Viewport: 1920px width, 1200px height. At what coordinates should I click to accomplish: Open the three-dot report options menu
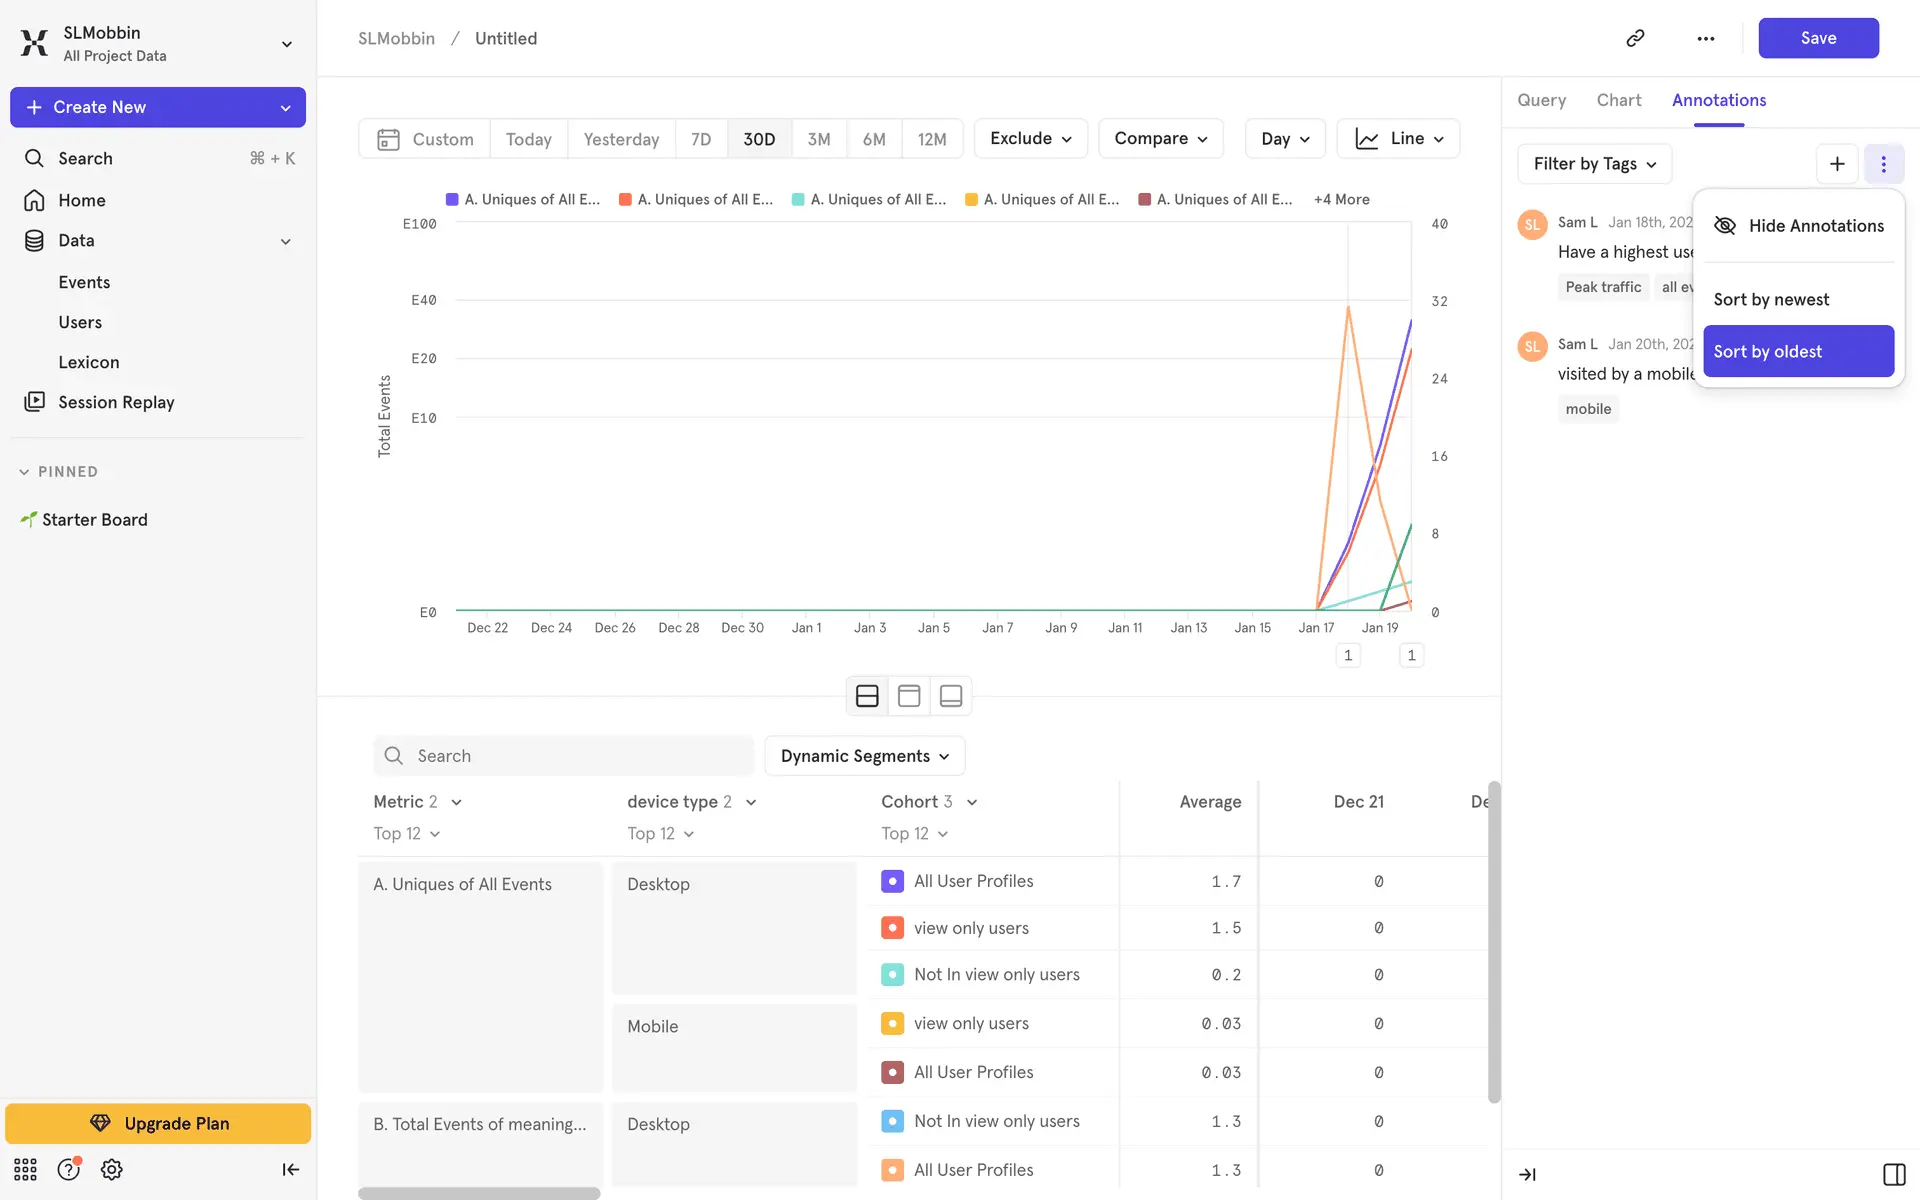tap(1706, 38)
